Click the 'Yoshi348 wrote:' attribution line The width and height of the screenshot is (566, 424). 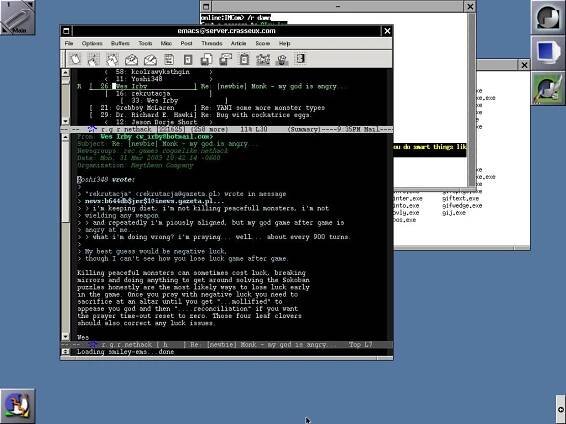pos(106,180)
